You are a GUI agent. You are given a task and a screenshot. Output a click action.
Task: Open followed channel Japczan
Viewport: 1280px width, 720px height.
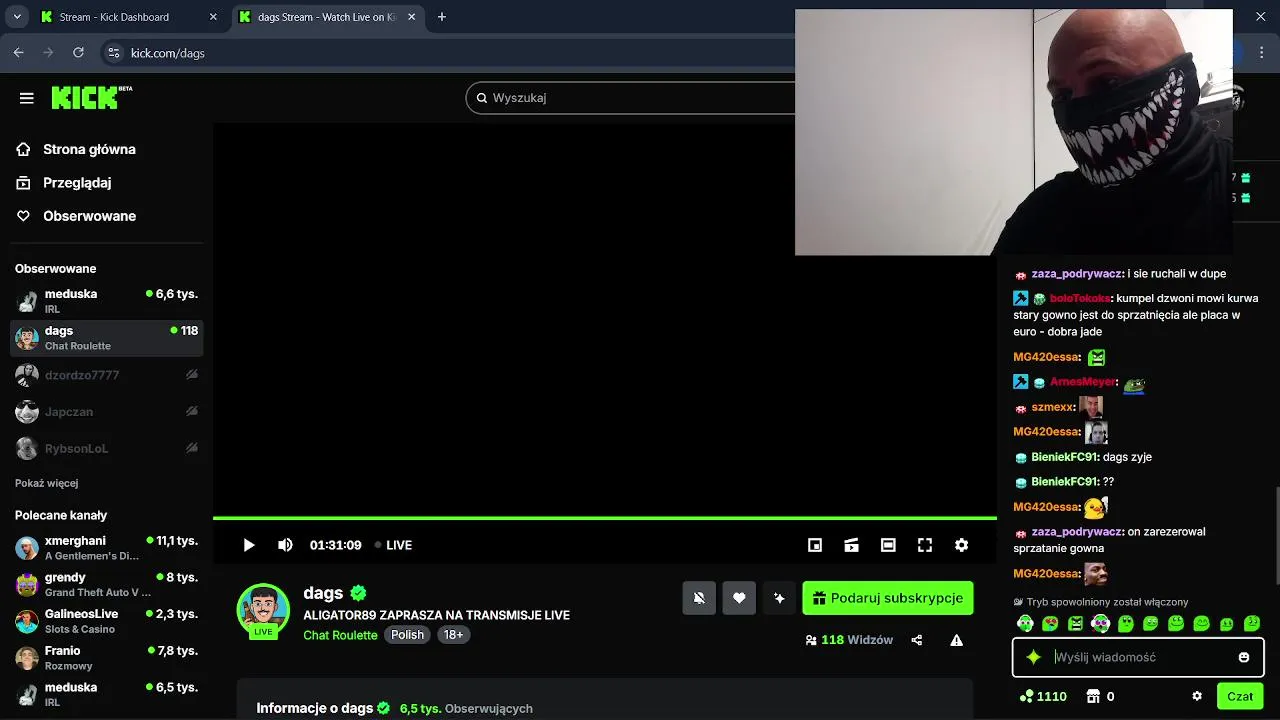click(x=107, y=412)
